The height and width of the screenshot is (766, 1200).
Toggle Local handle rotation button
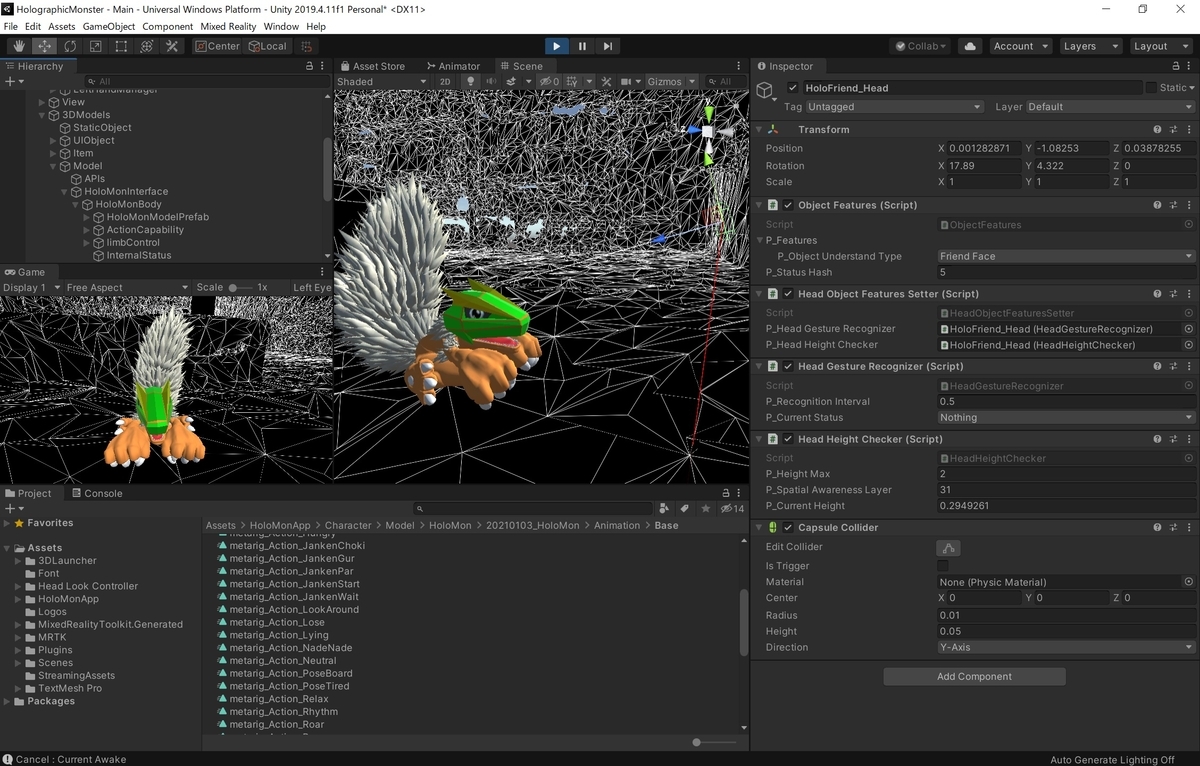[267, 46]
